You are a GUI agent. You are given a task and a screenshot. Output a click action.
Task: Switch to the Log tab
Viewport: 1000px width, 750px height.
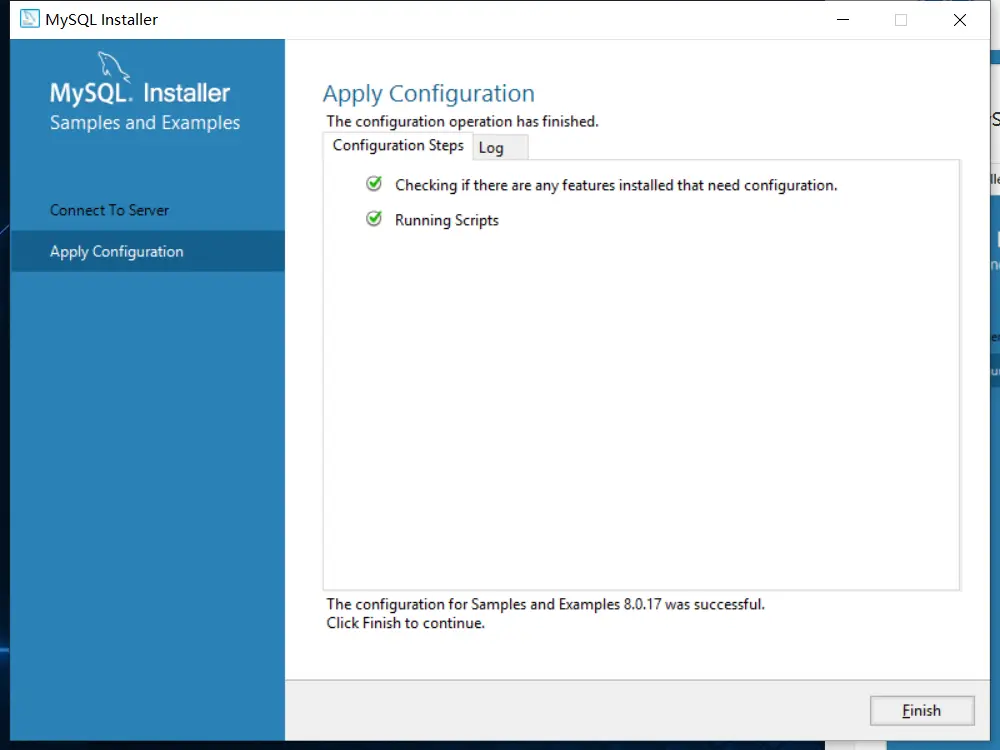(x=499, y=147)
